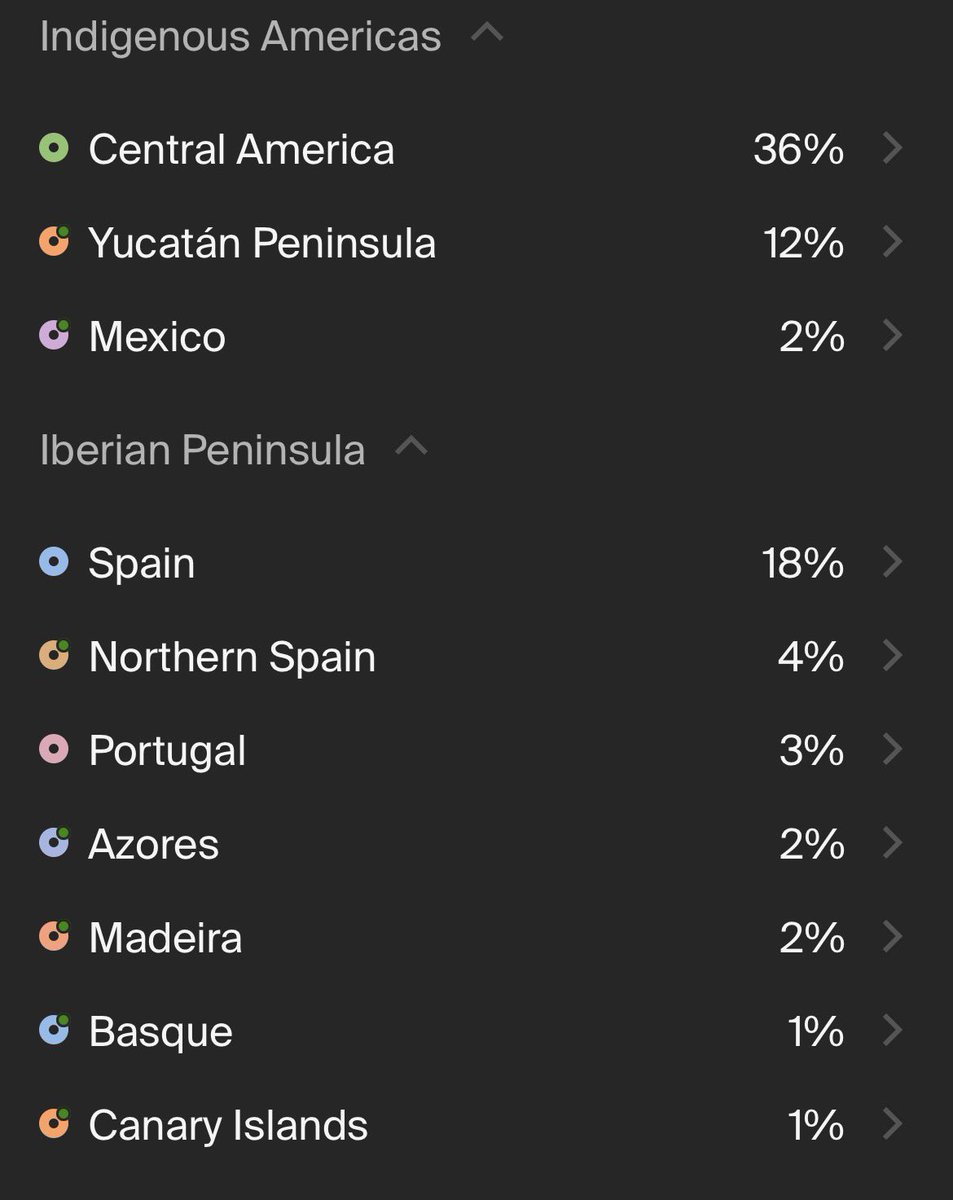This screenshot has height=1200, width=953.
Task: Collapse the Iberian Peninsula section
Action: point(411,446)
